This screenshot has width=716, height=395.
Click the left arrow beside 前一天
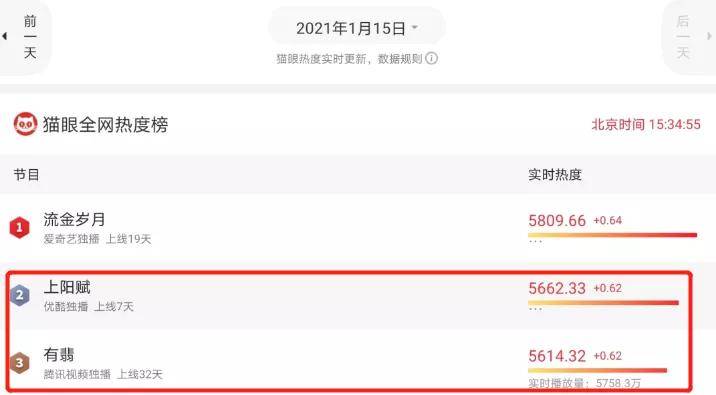[x=5, y=36]
